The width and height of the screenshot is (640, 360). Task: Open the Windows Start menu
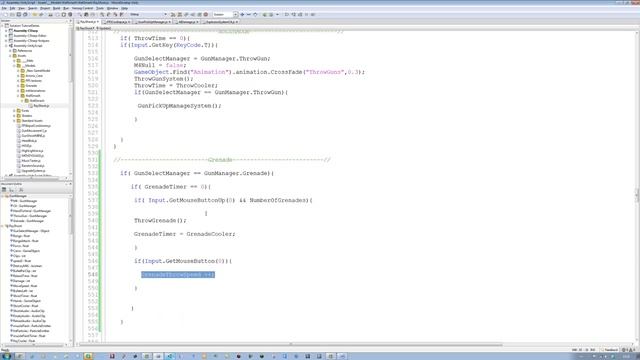pyautogui.click(x=7, y=356)
